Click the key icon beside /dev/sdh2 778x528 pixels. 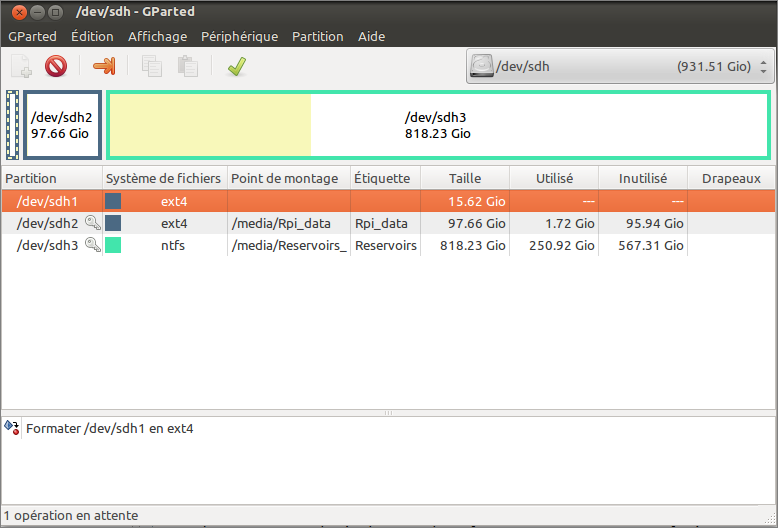pyautogui.click(x=92, y=223)
